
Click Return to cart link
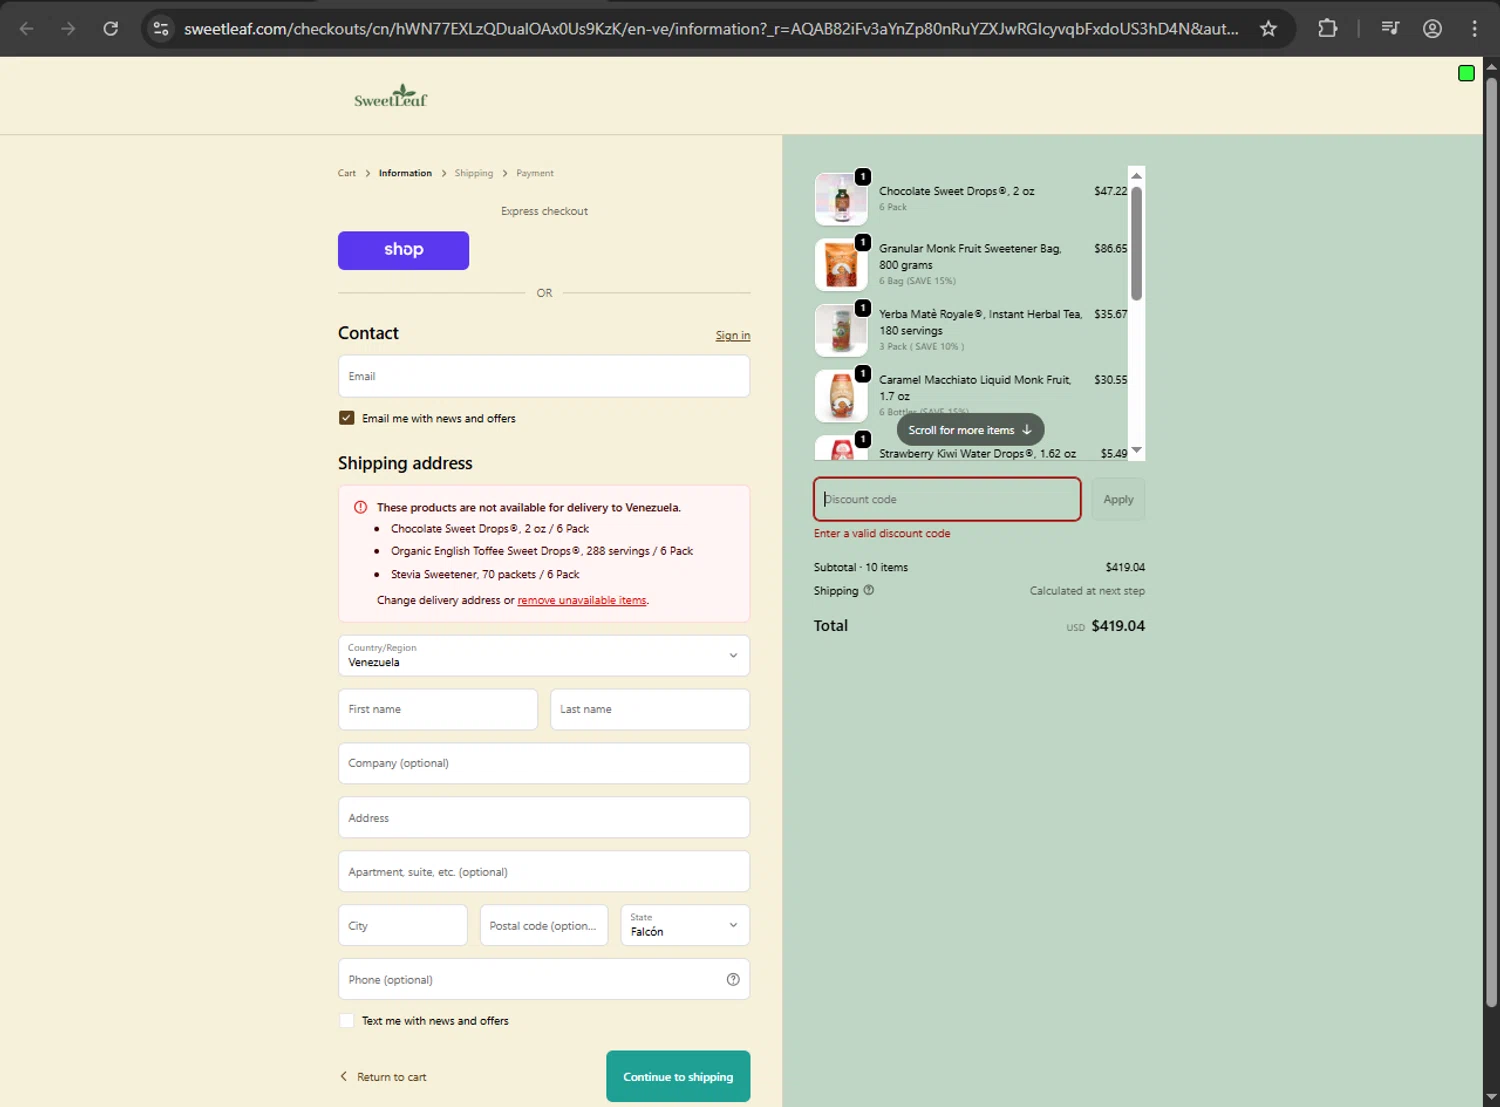[383, 1077]
